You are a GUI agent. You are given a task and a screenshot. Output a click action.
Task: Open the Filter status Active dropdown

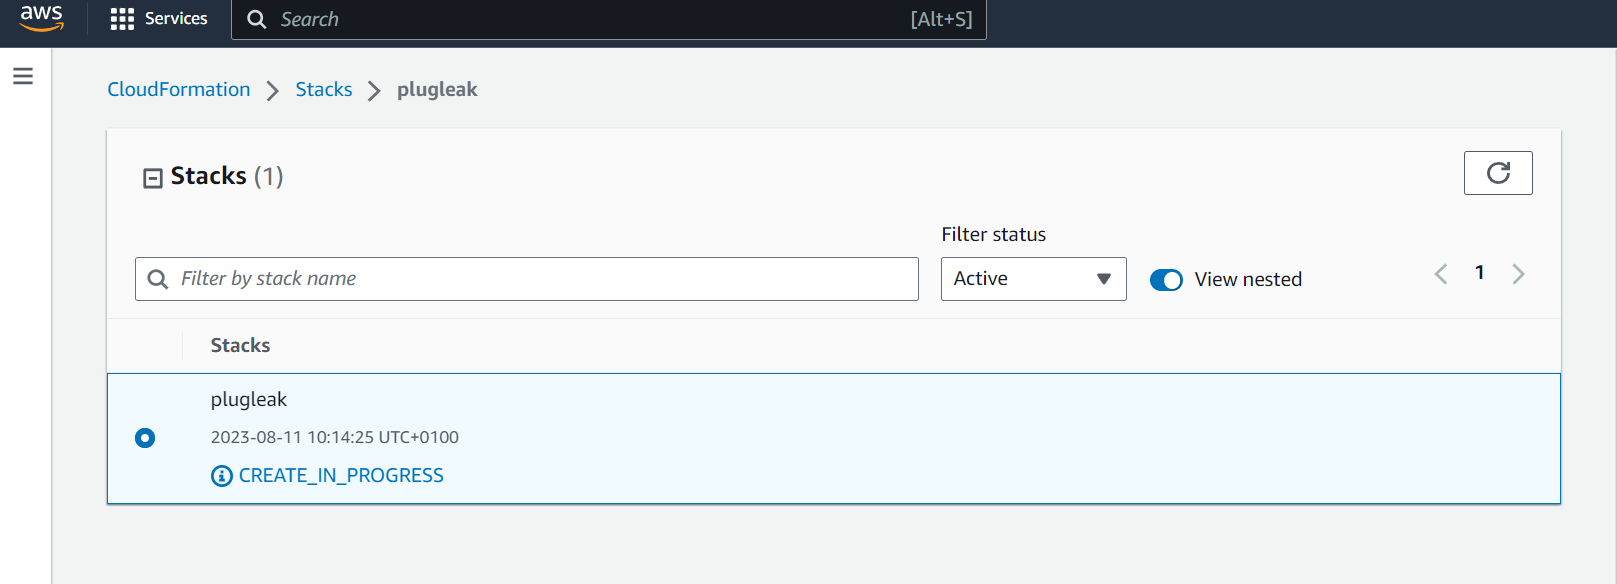pos(1034,279)
